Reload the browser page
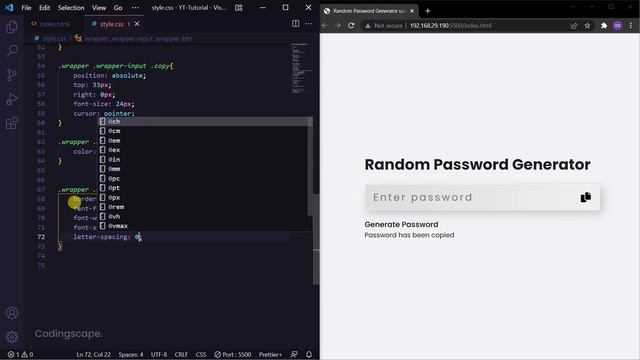 click(x=351, y=25)
